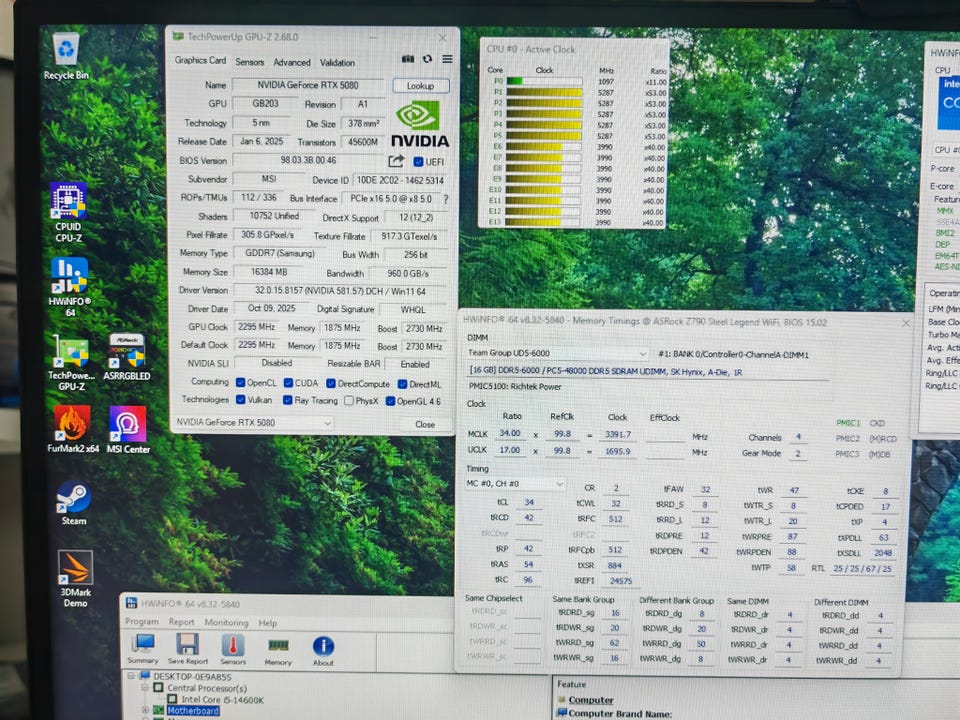Launch TechPowerUp GPU-Z desktop shortcut
The height and width of the screenshot is (720, 960).
(72, 362)
